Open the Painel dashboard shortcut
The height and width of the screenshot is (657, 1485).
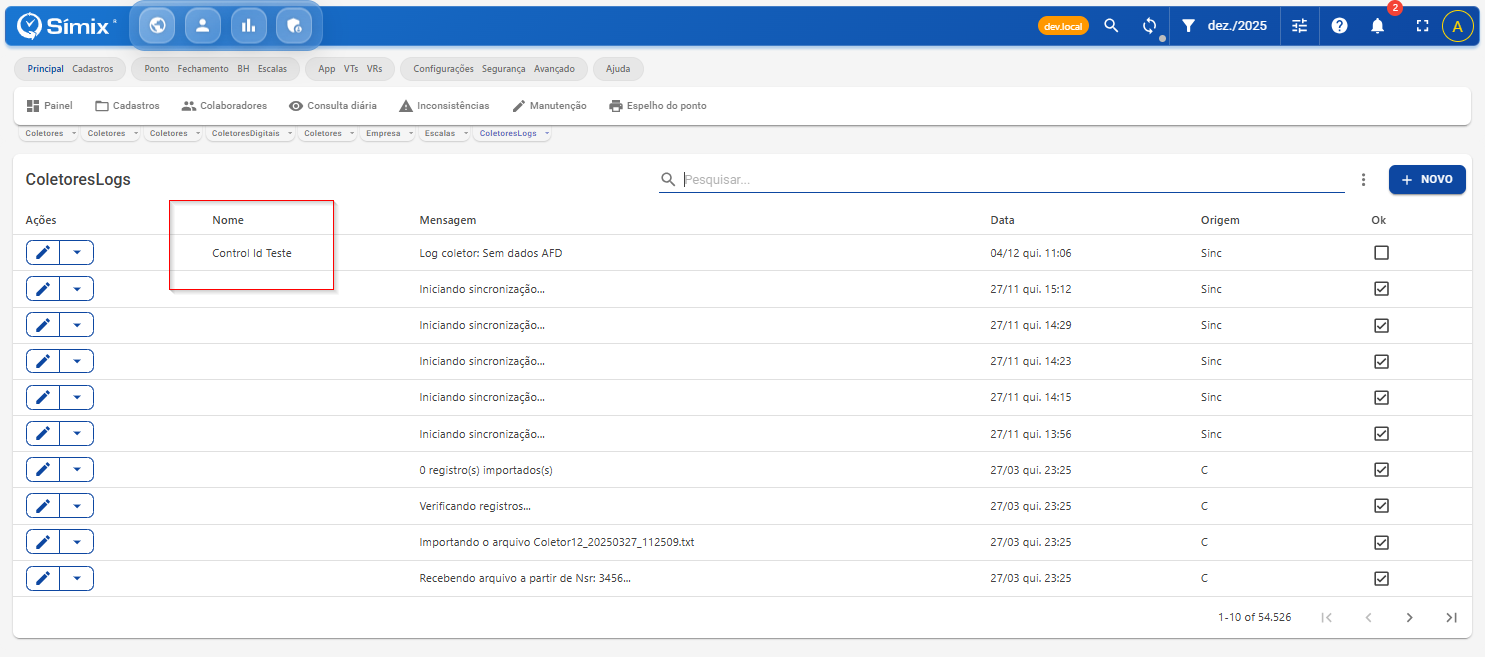pos(49,105)
